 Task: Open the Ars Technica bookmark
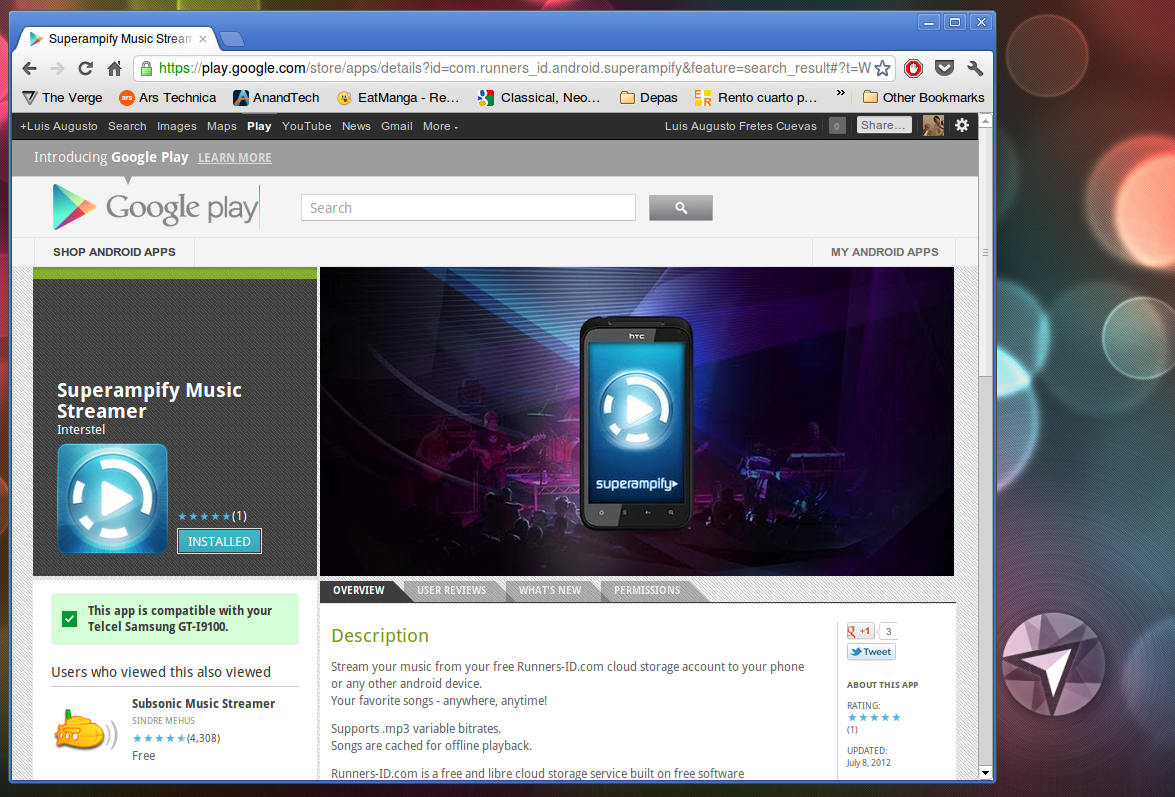coord(168,97)
